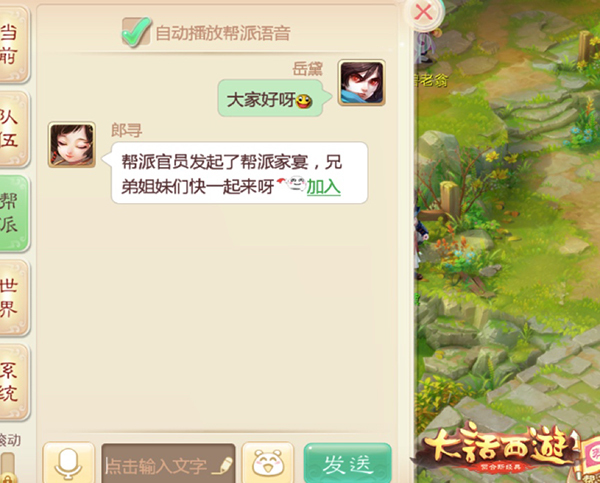Click the scroll lock padlock icon

coord(8,478)
